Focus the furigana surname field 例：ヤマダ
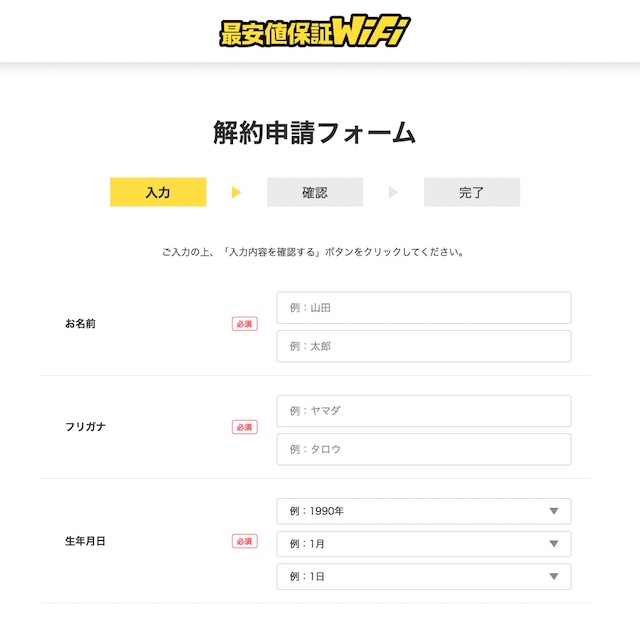Screen dimensions: 640x627 (x=424, y=411)
